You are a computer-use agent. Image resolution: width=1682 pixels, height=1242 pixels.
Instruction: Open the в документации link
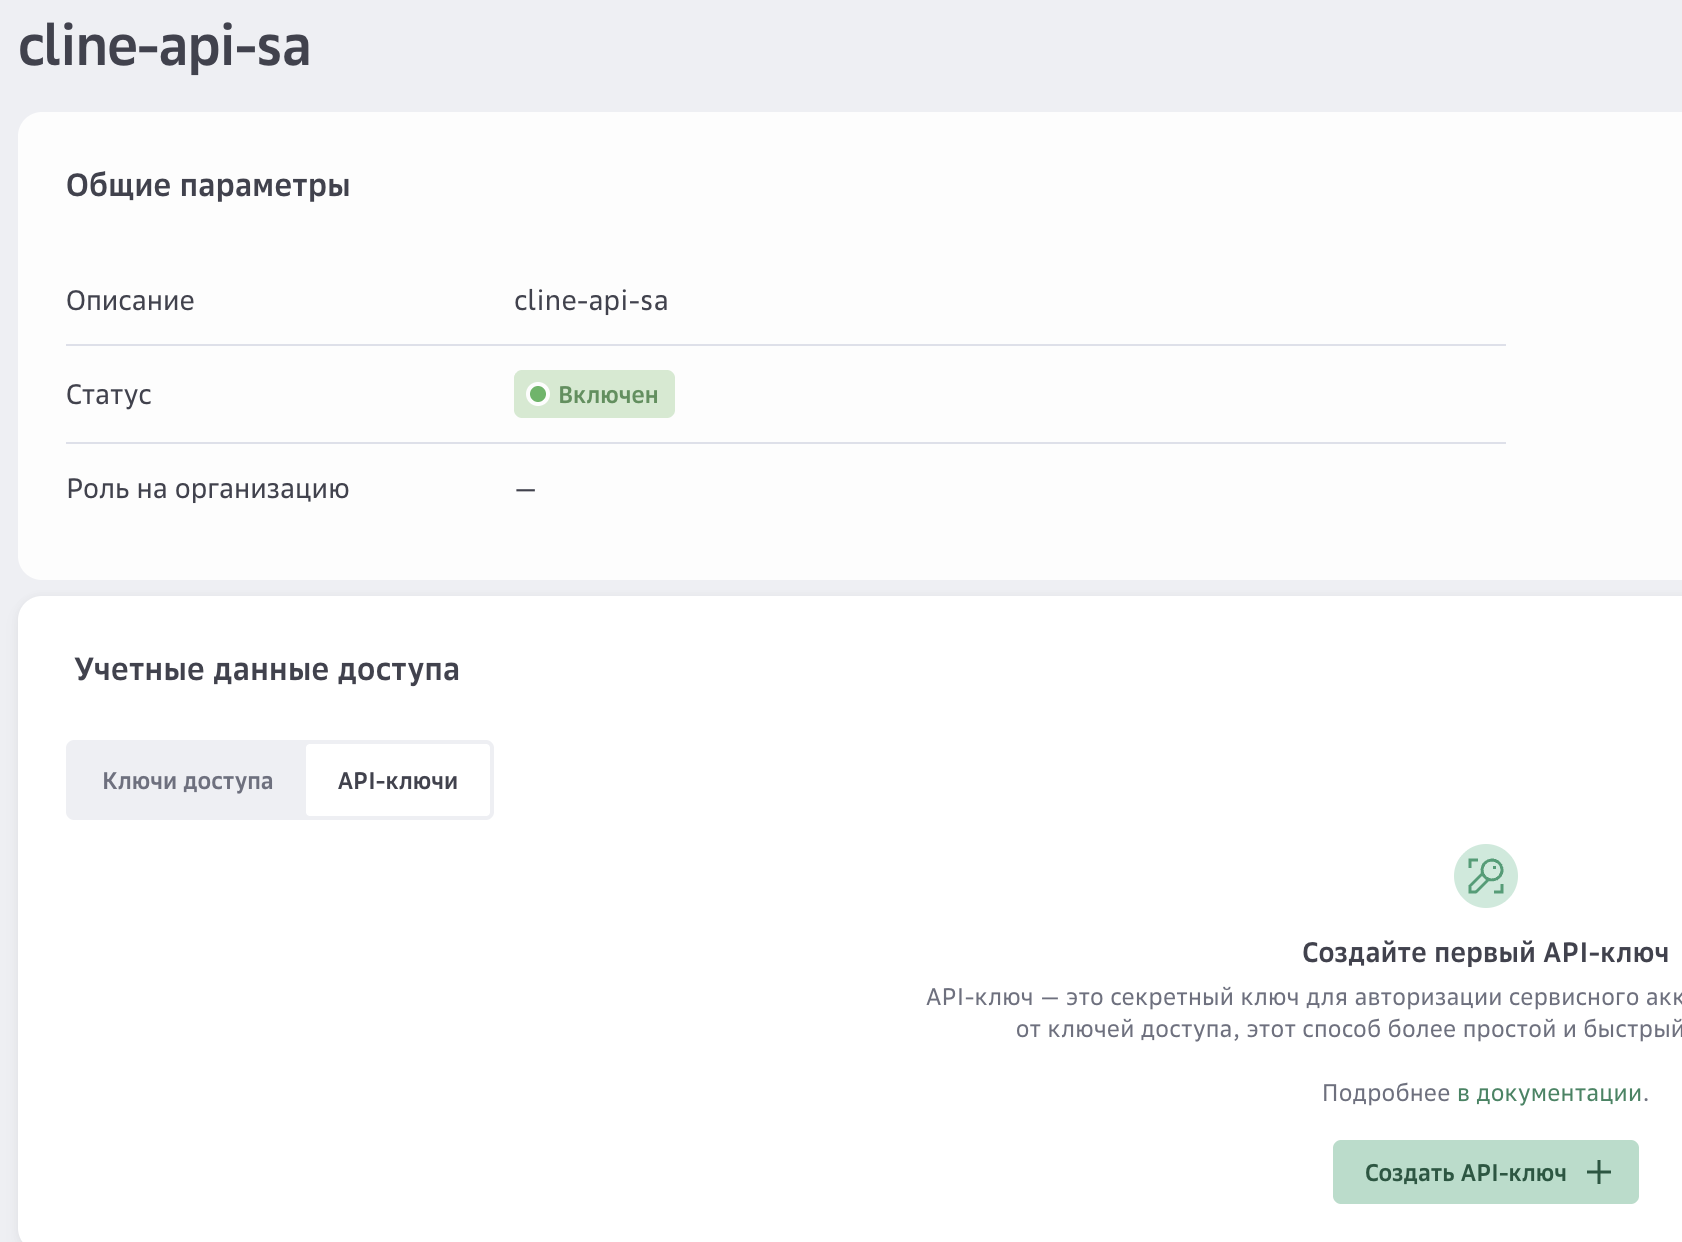(x=1551, y=1093)
